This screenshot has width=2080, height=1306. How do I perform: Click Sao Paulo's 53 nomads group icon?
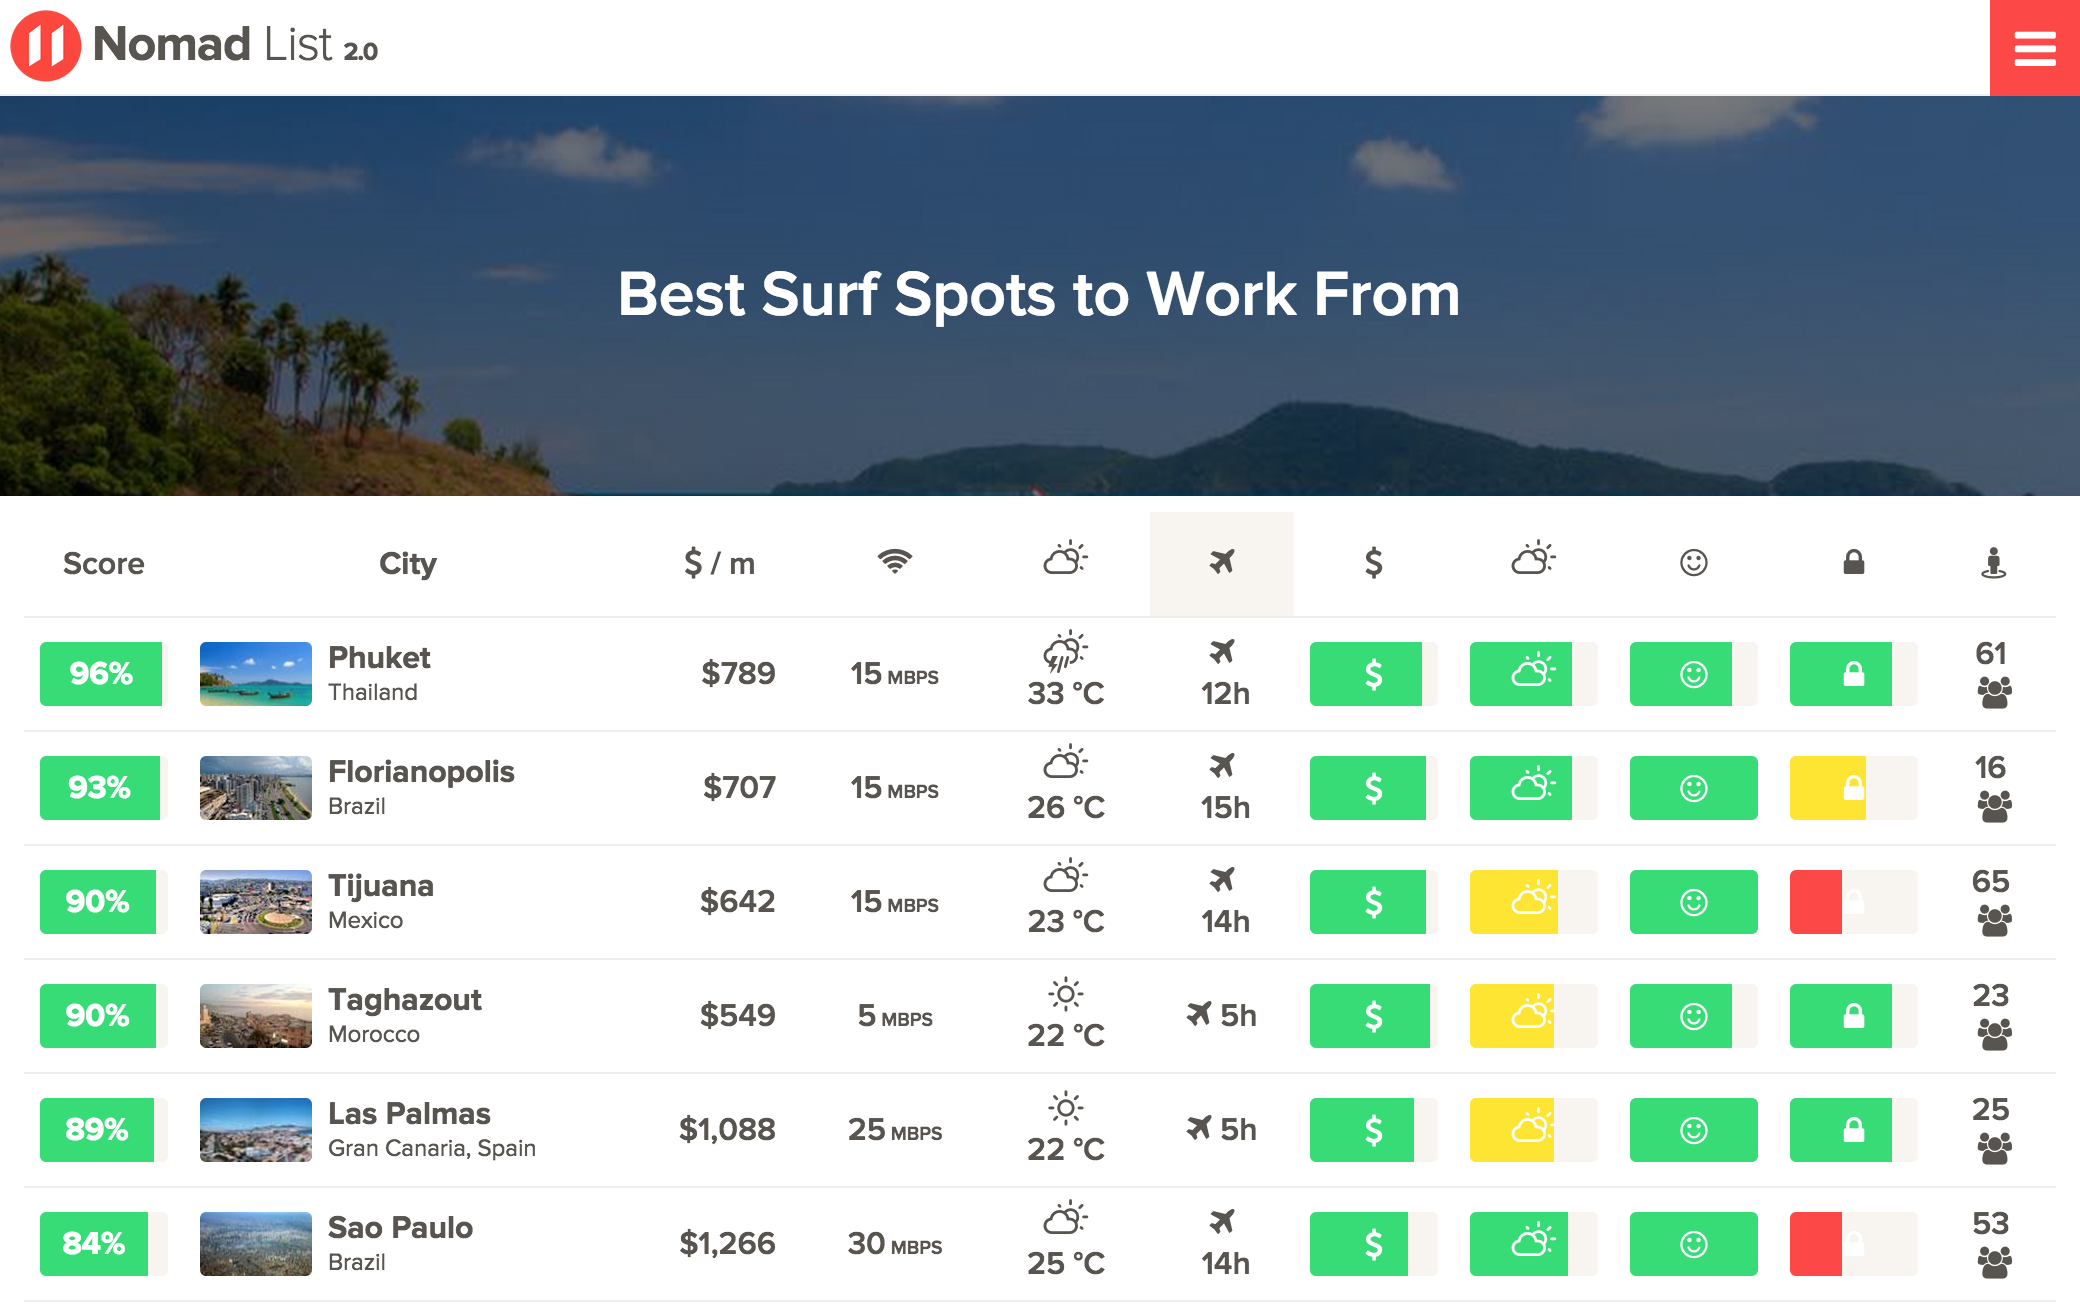pyautogui.click(x=1994, y=1263)
